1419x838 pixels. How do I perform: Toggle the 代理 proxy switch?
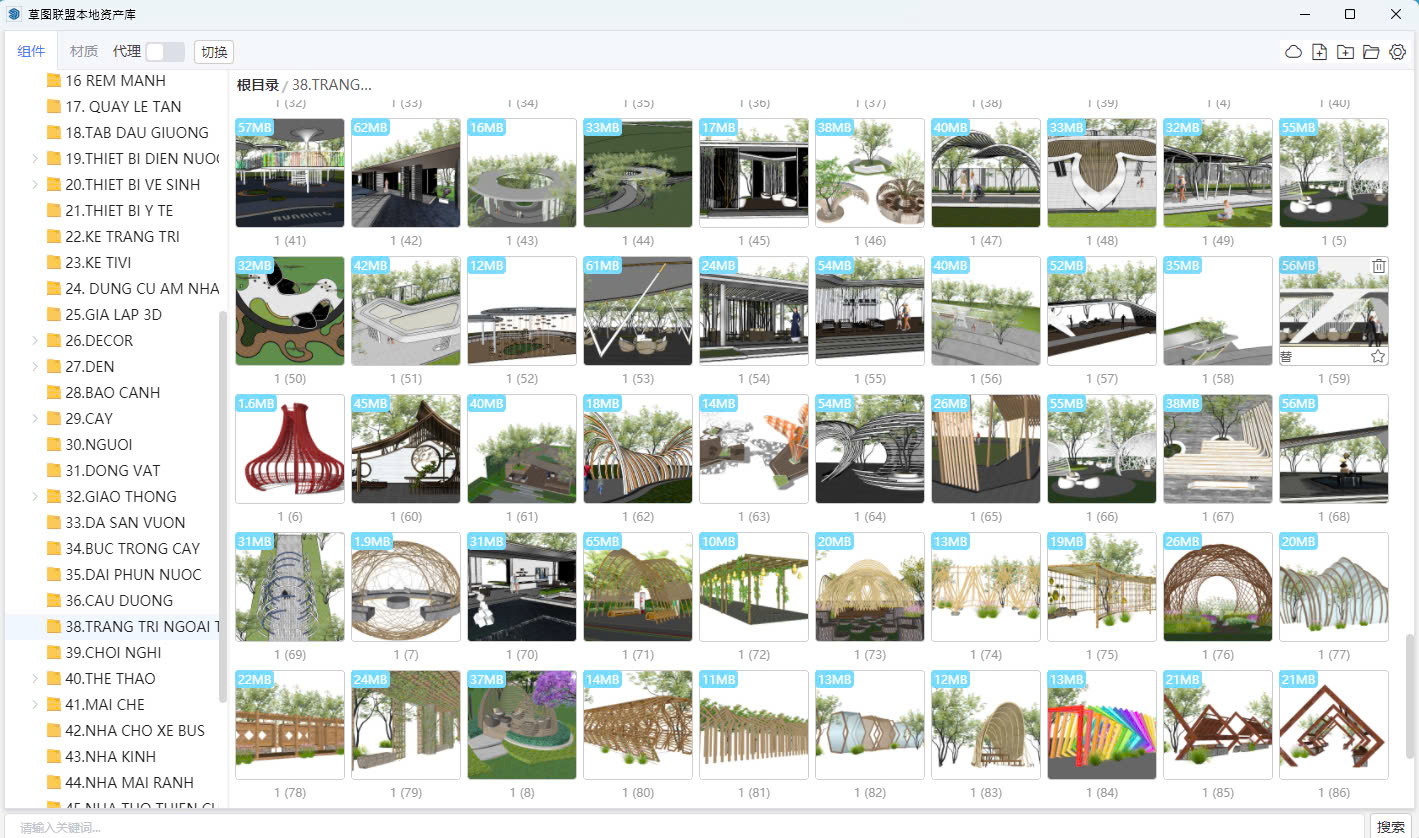coord(164,52)
